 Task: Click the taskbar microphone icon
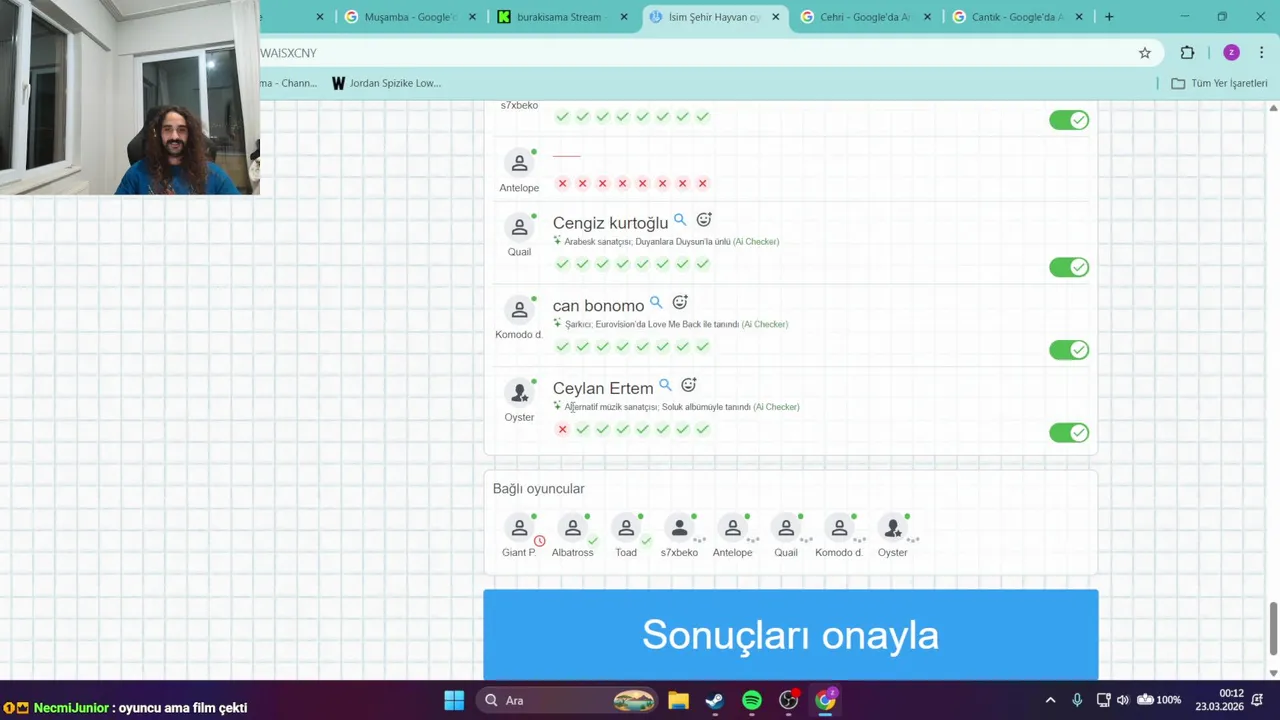point(1077,700)
